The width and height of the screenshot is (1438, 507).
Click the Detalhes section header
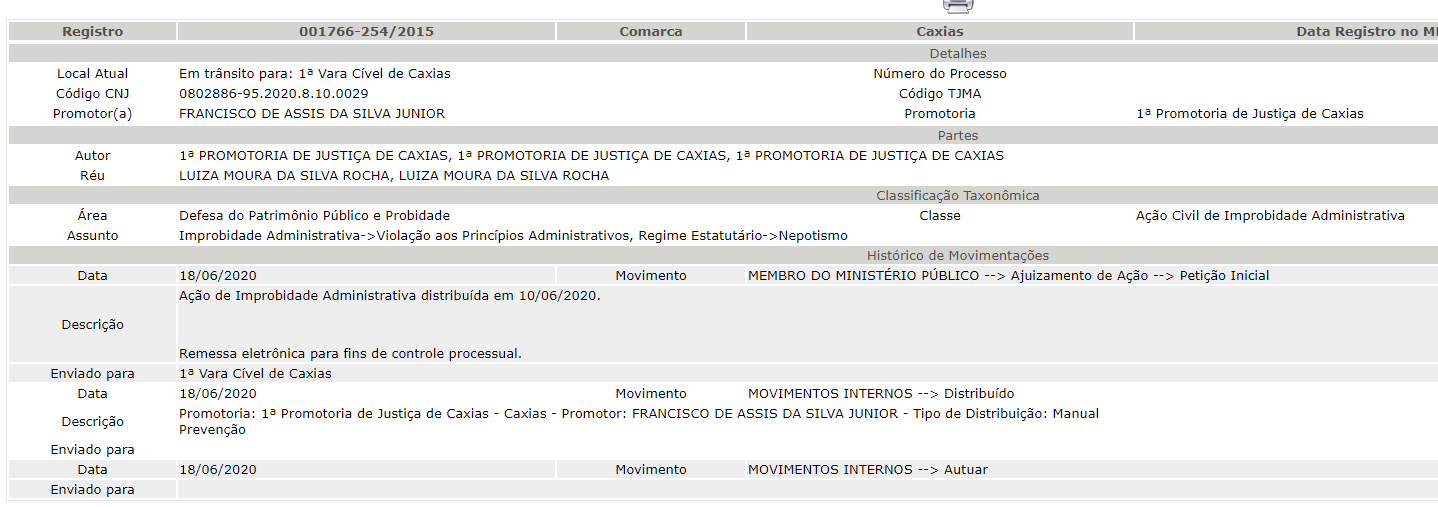(x=957, y=54)
